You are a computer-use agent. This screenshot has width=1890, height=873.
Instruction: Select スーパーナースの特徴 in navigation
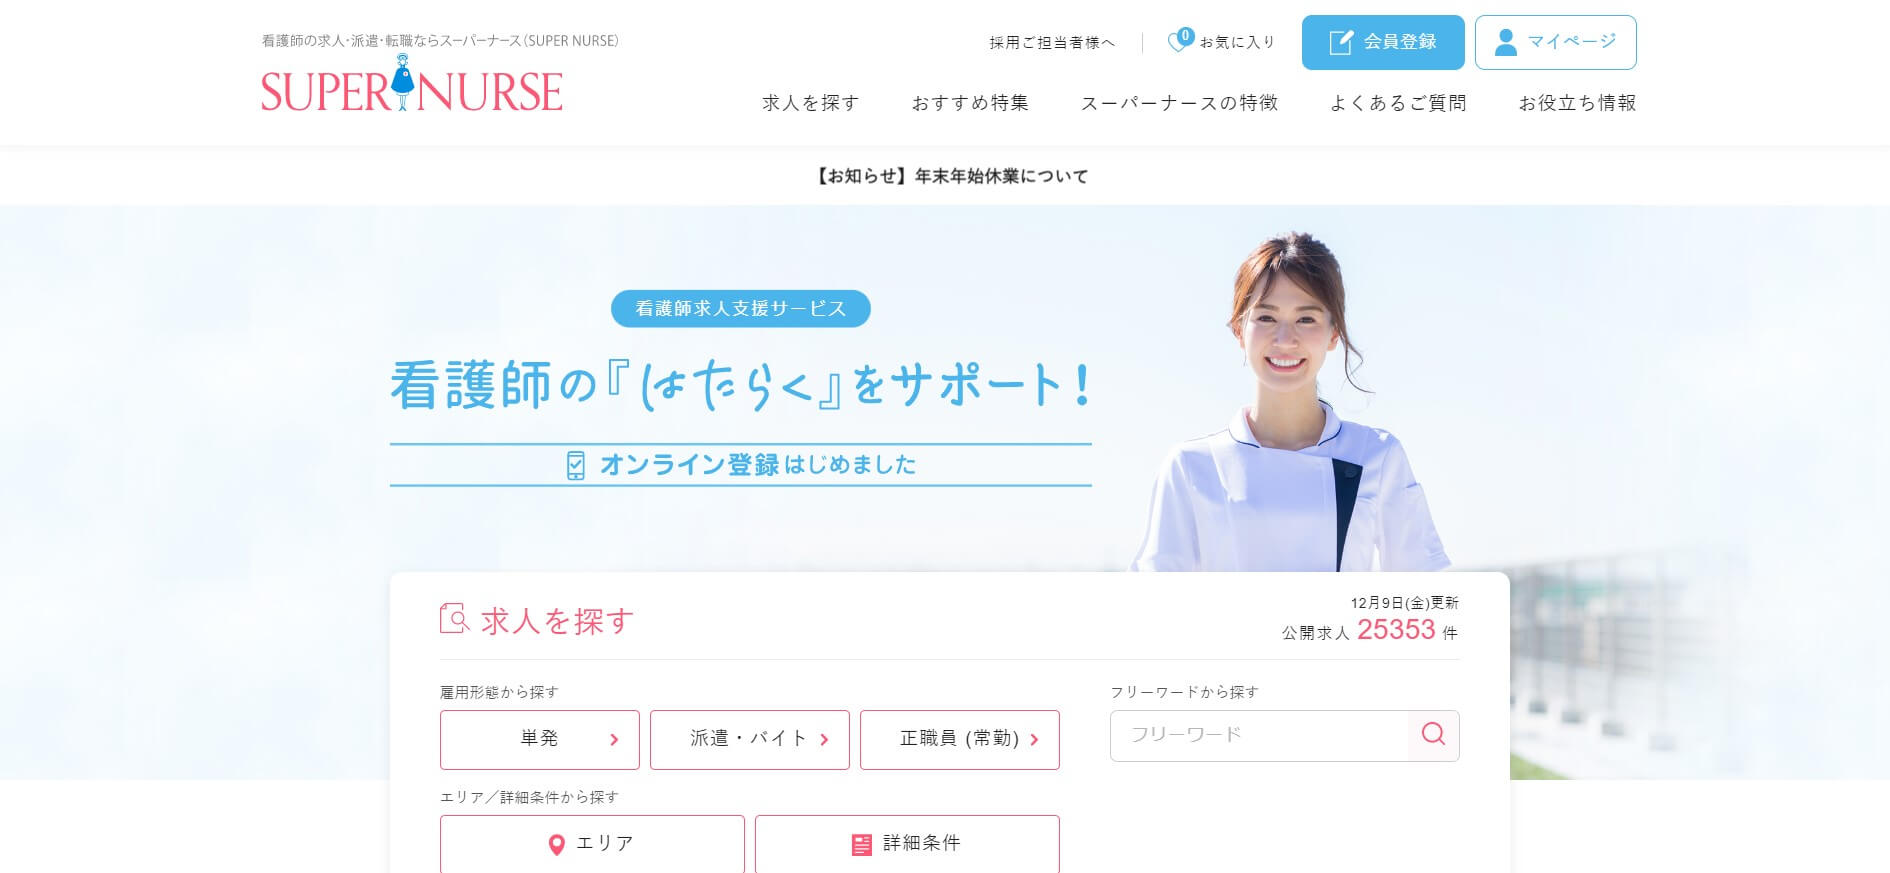point(1179,103)
